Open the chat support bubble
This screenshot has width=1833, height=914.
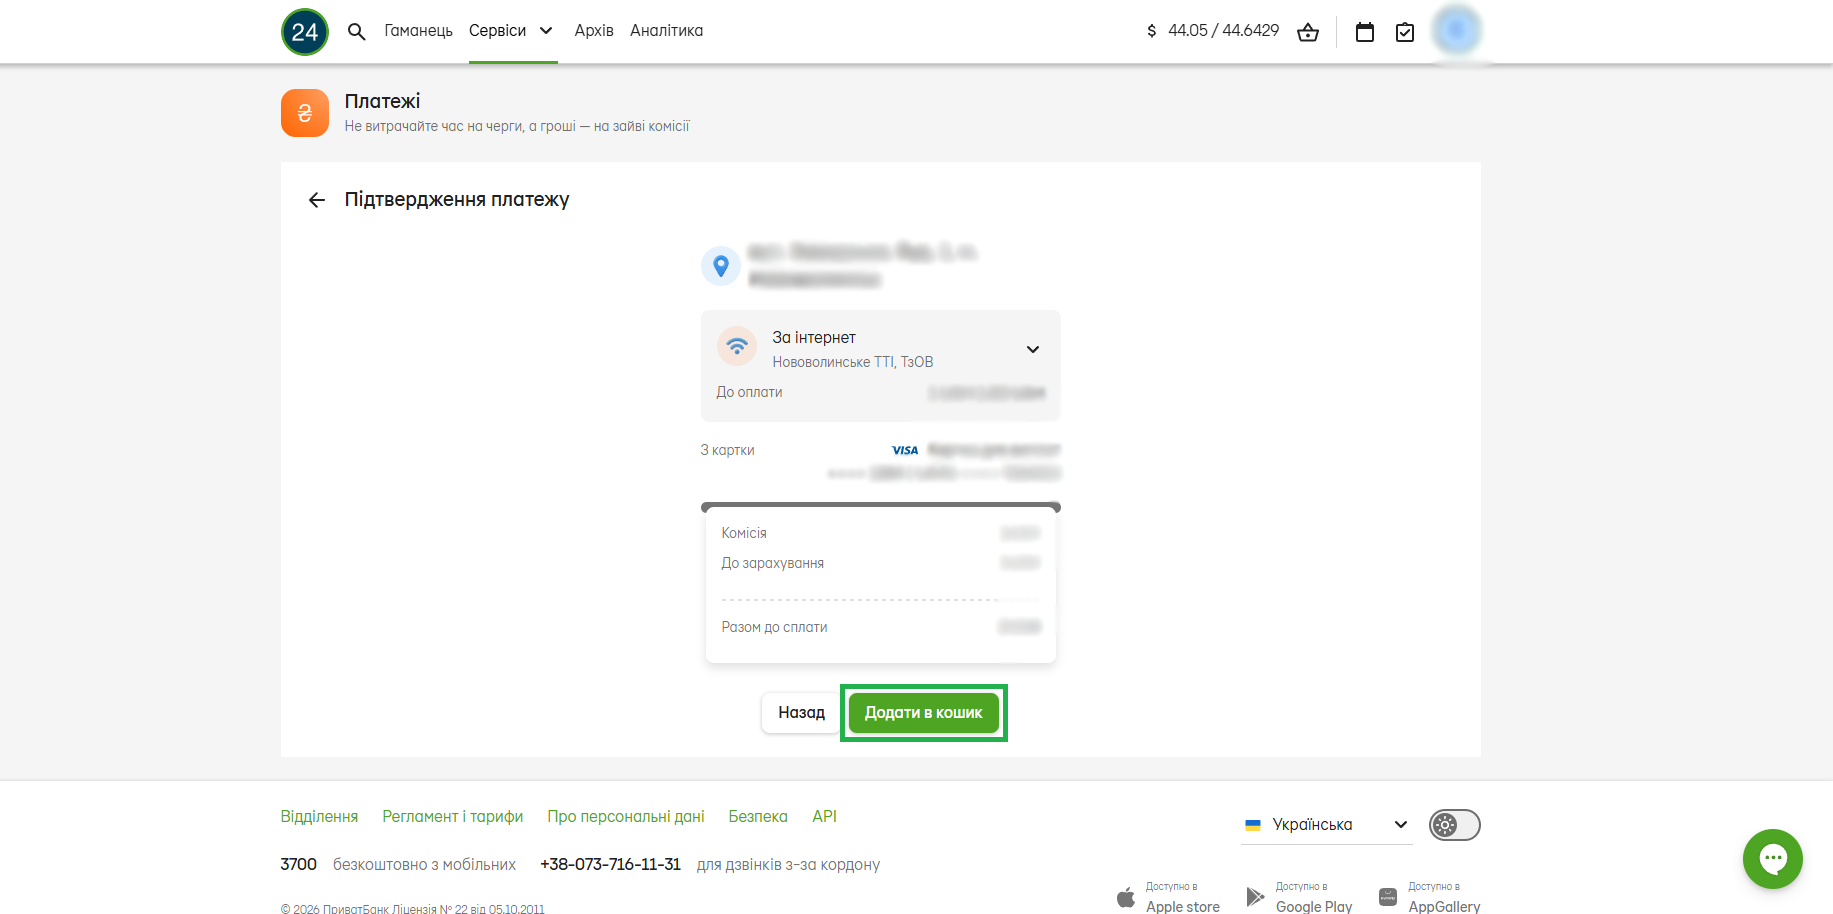tap(1773, 859)
